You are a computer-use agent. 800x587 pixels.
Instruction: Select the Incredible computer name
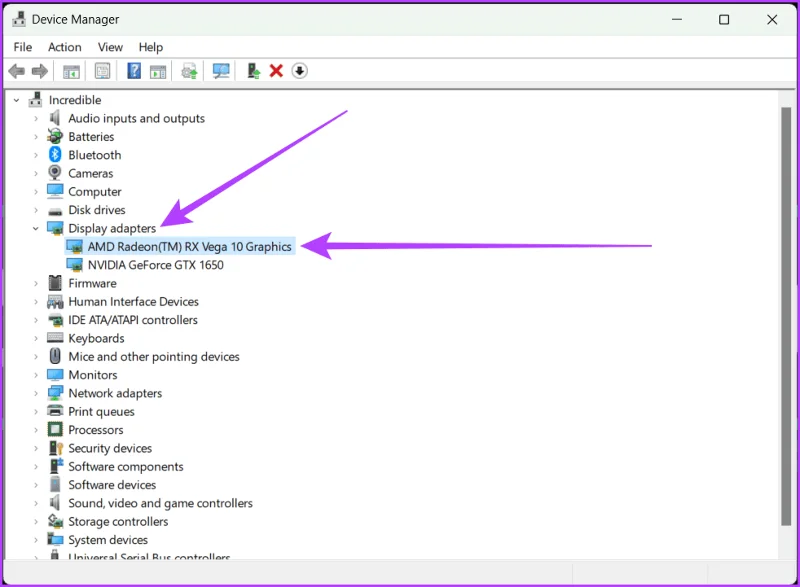click(x=75, y=100)
